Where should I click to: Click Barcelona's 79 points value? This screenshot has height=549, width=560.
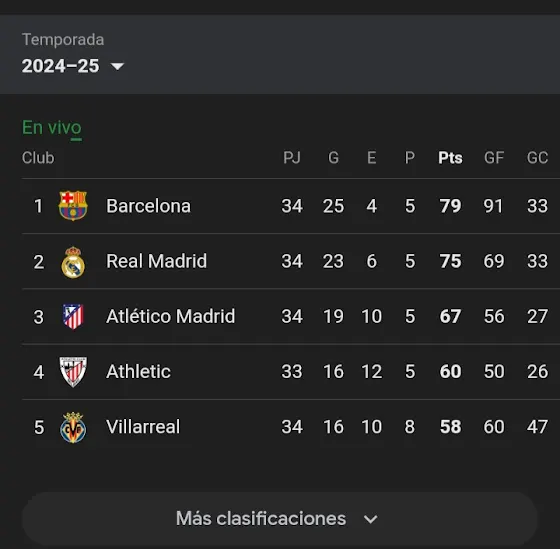click(x=450, y=206)
